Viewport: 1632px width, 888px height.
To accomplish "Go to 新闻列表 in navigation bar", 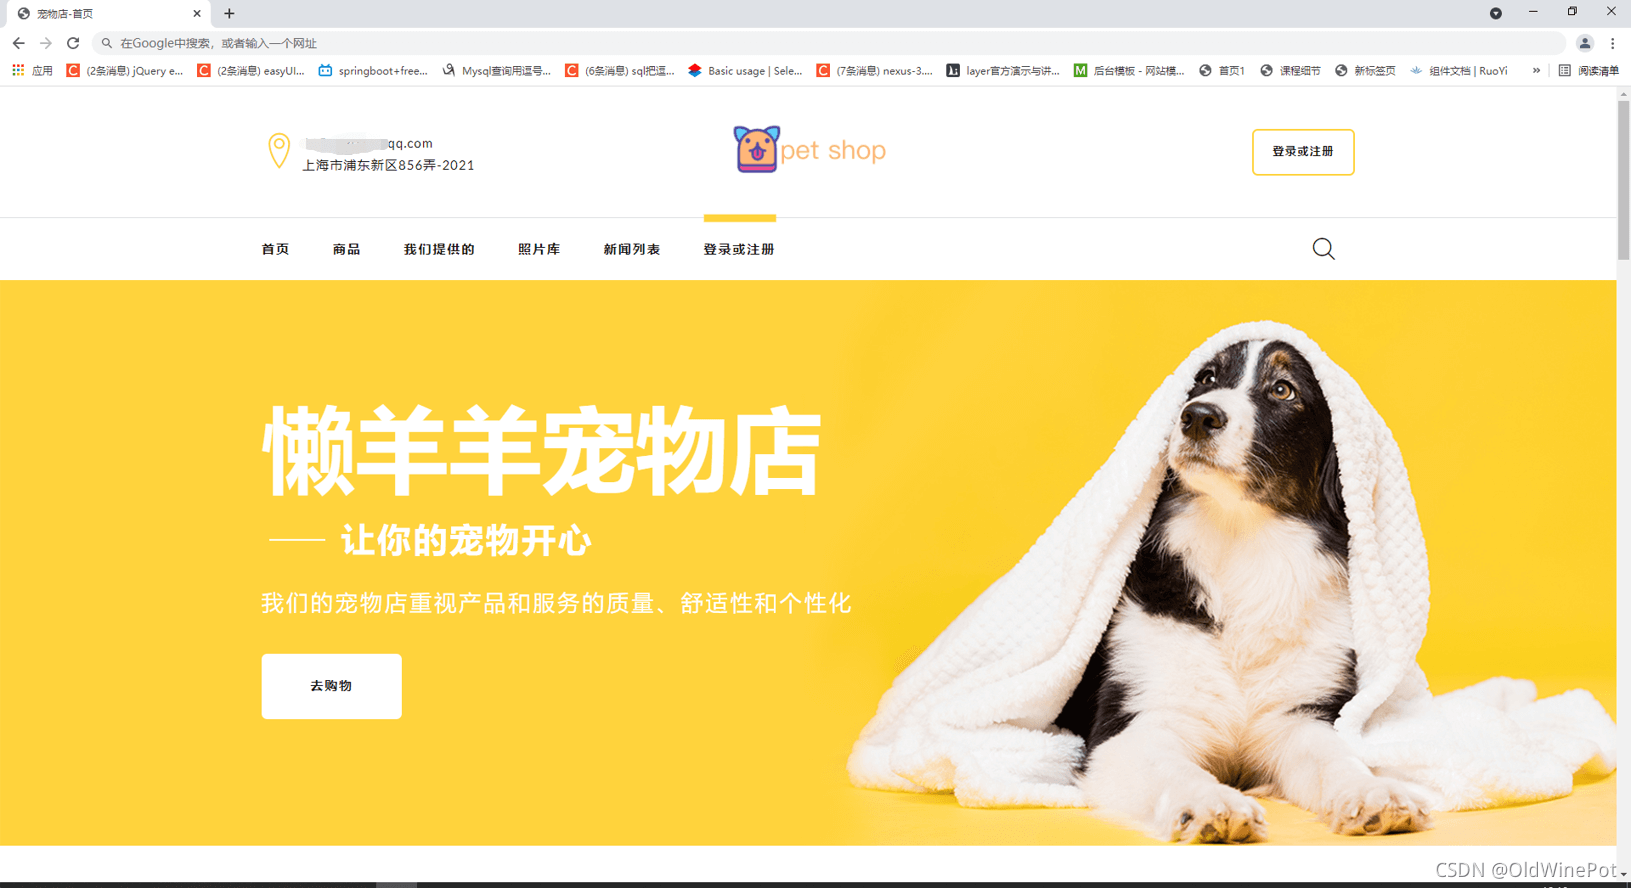I will (x=632, y=249).
